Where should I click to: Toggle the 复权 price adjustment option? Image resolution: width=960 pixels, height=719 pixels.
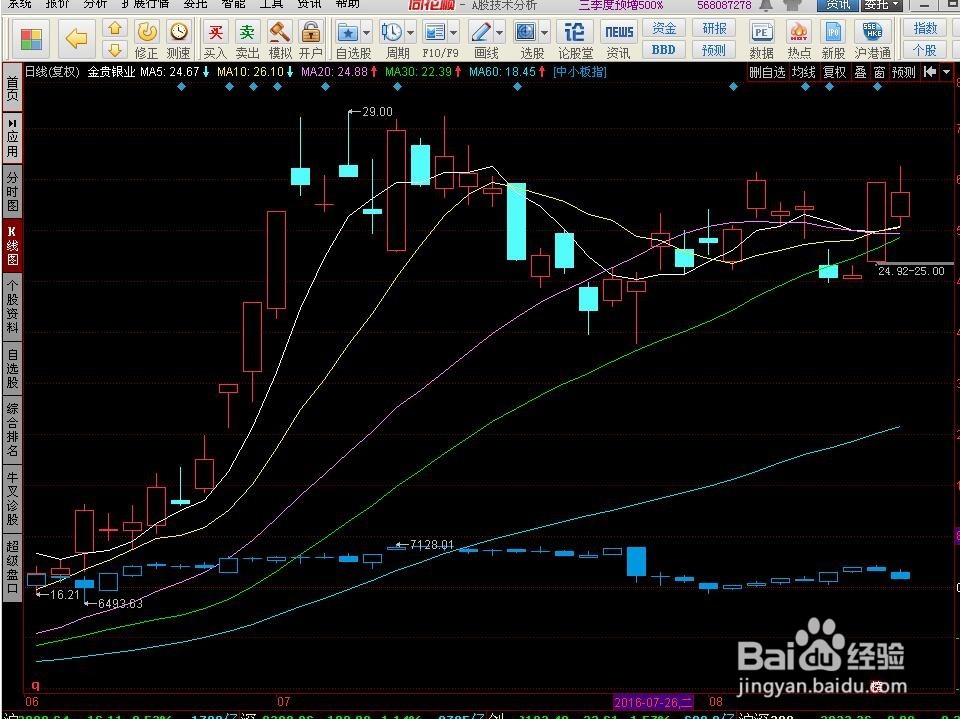834,72
